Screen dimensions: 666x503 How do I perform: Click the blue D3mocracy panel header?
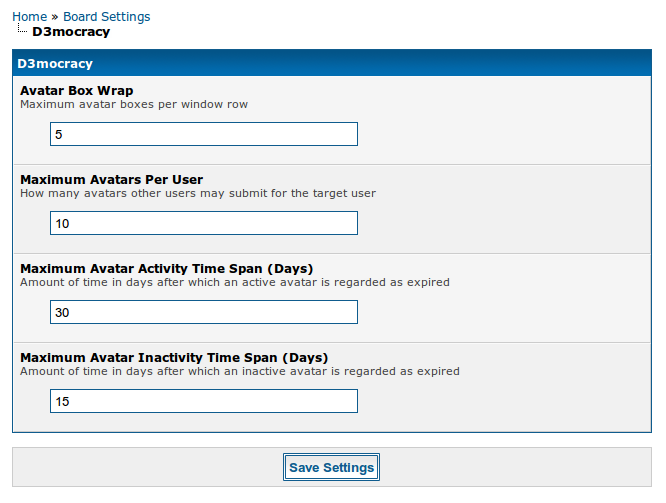[x=331, y=63]
